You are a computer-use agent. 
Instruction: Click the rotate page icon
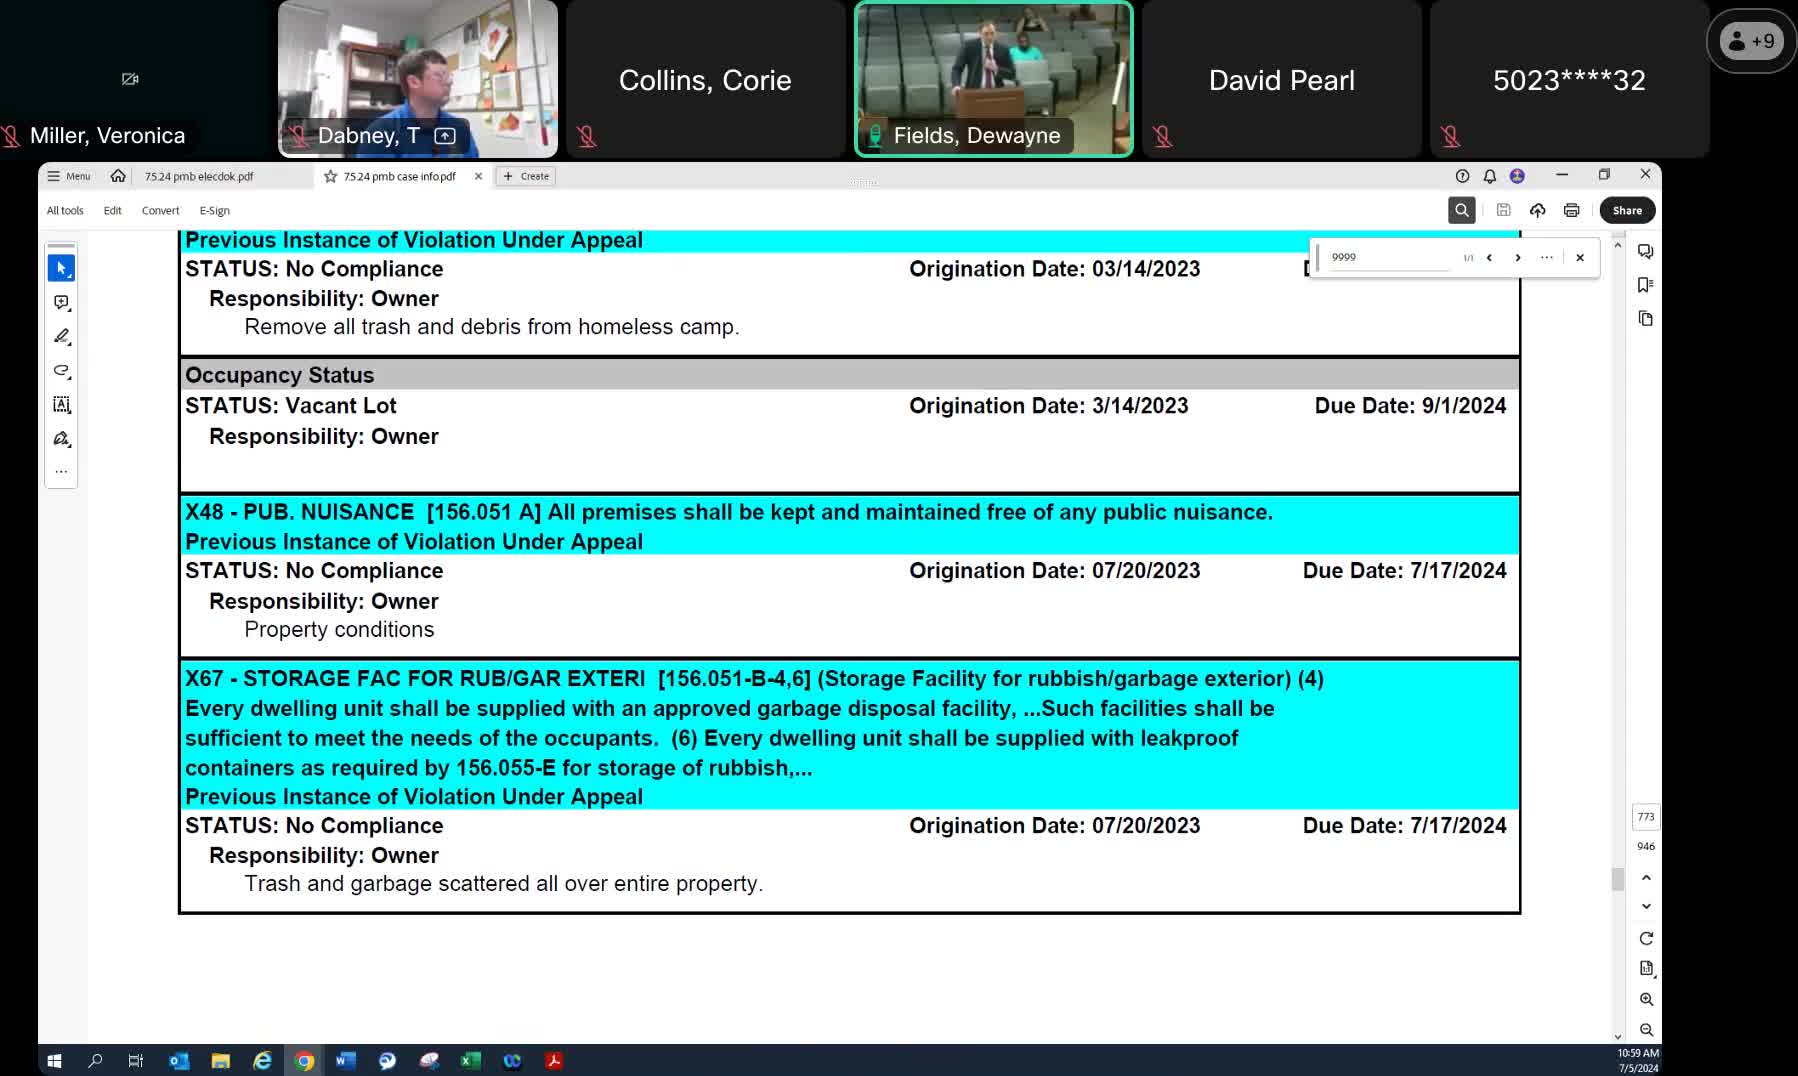pyautogui.click(x=1646, y=938)
